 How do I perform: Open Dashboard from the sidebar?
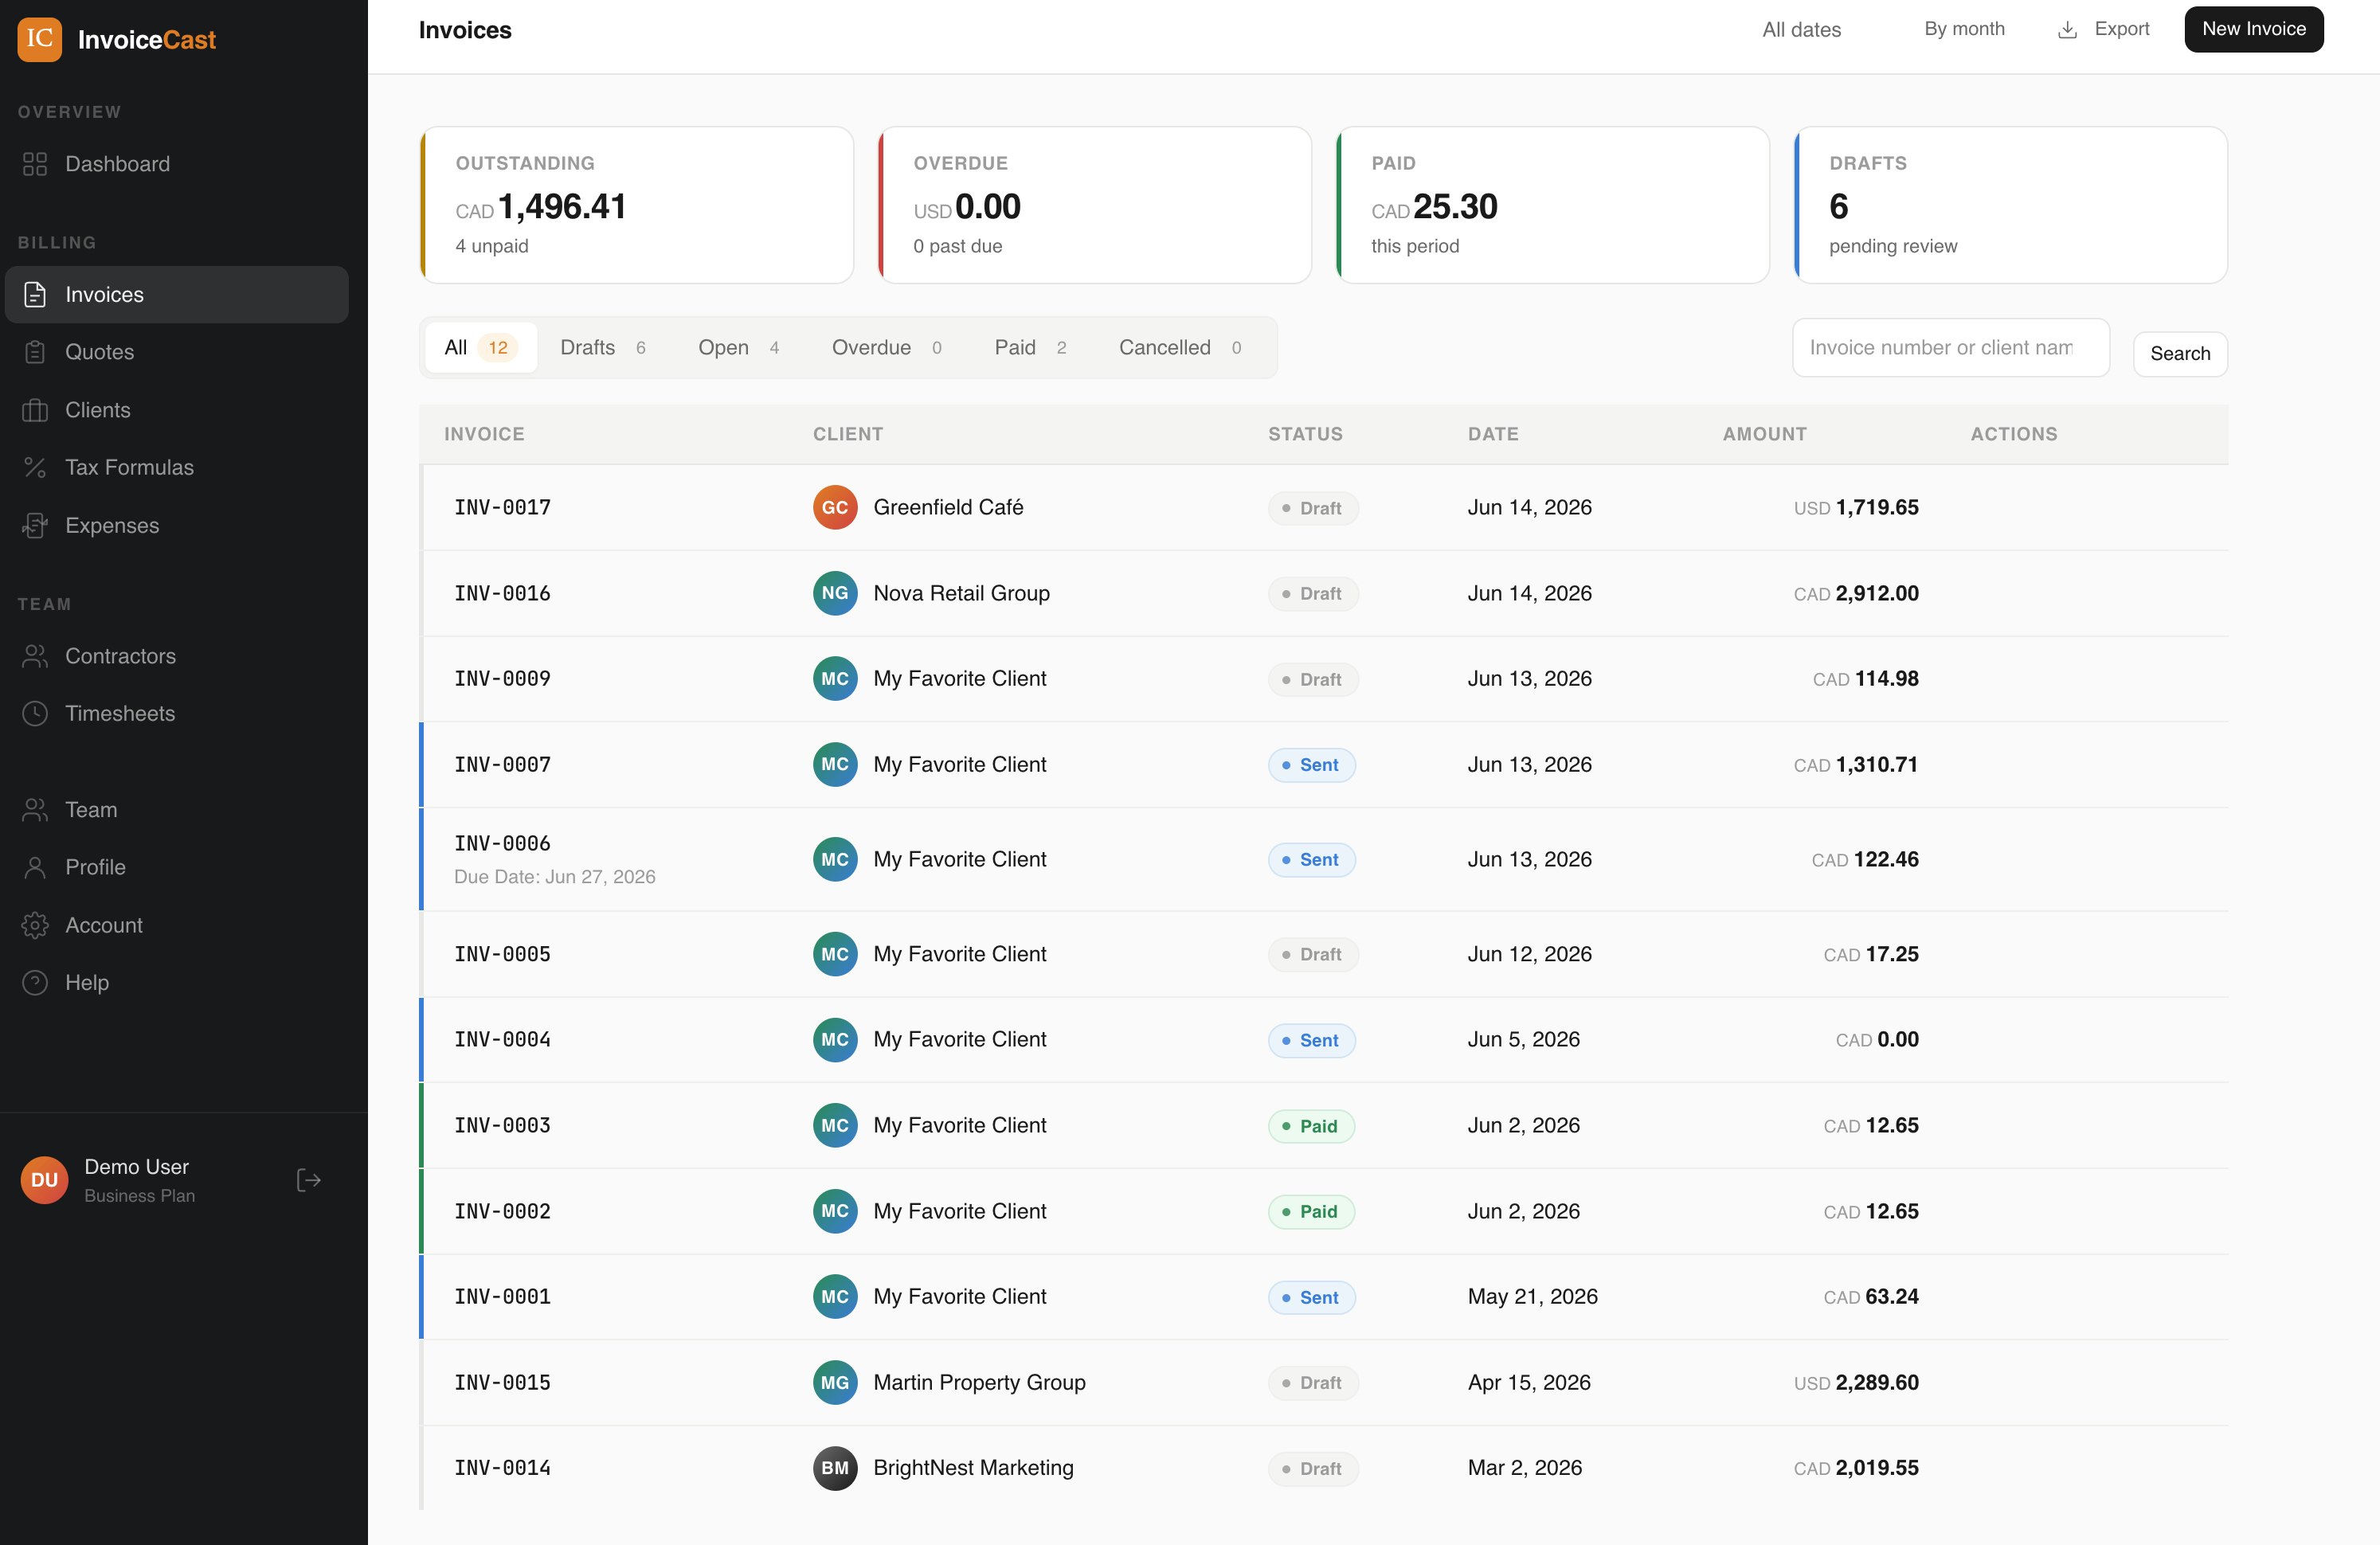(x=177, y=164)
